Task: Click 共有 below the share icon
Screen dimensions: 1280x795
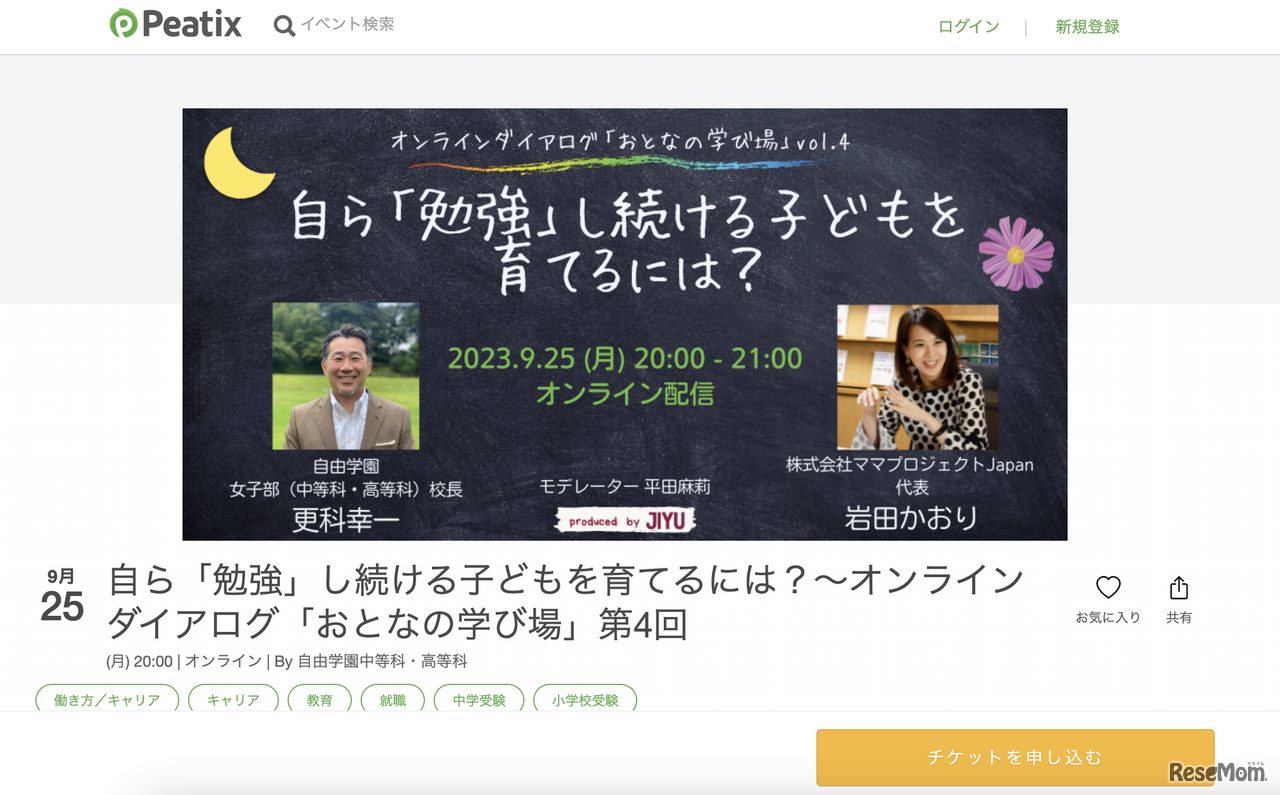Action: 1179,617
